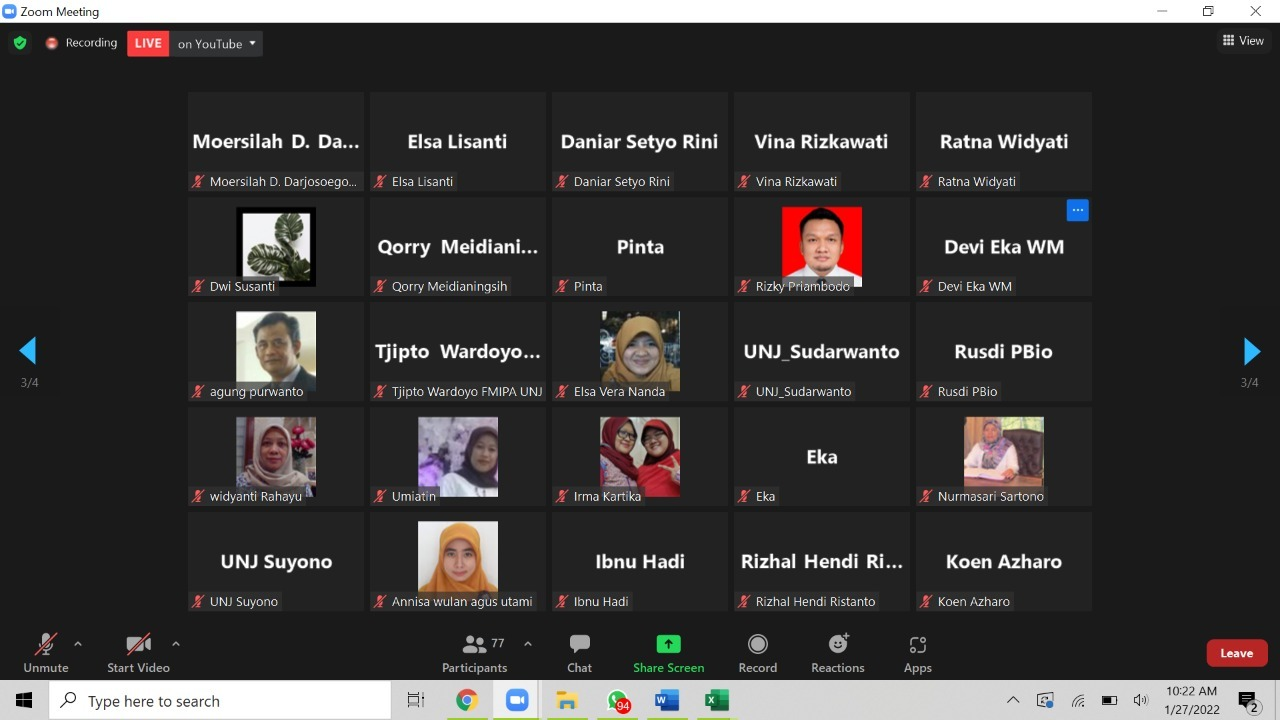
Task: Click the Vina Rizkawati tile name
Action: point(822,141)
